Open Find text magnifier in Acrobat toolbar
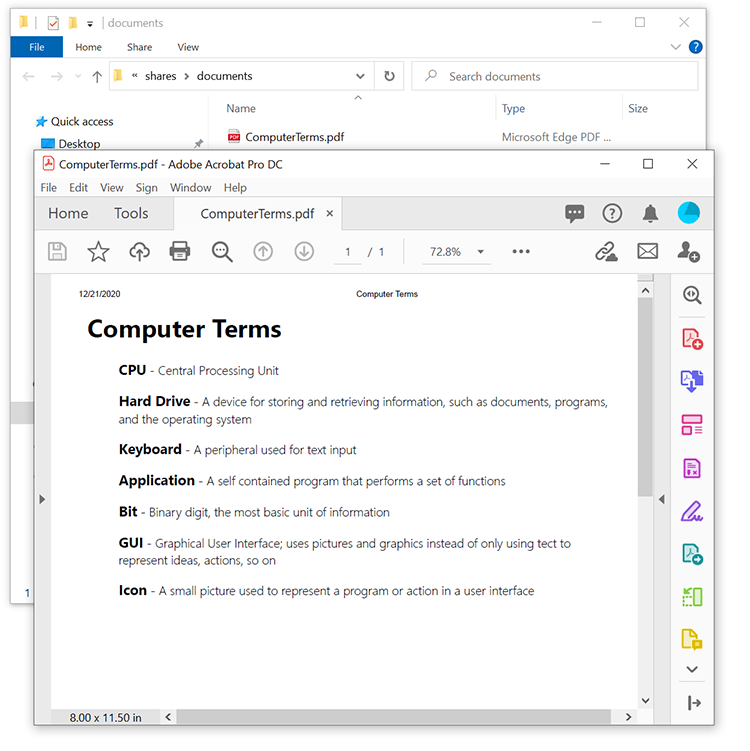Screen dimensions: 750x751 (x=222, y=252)
